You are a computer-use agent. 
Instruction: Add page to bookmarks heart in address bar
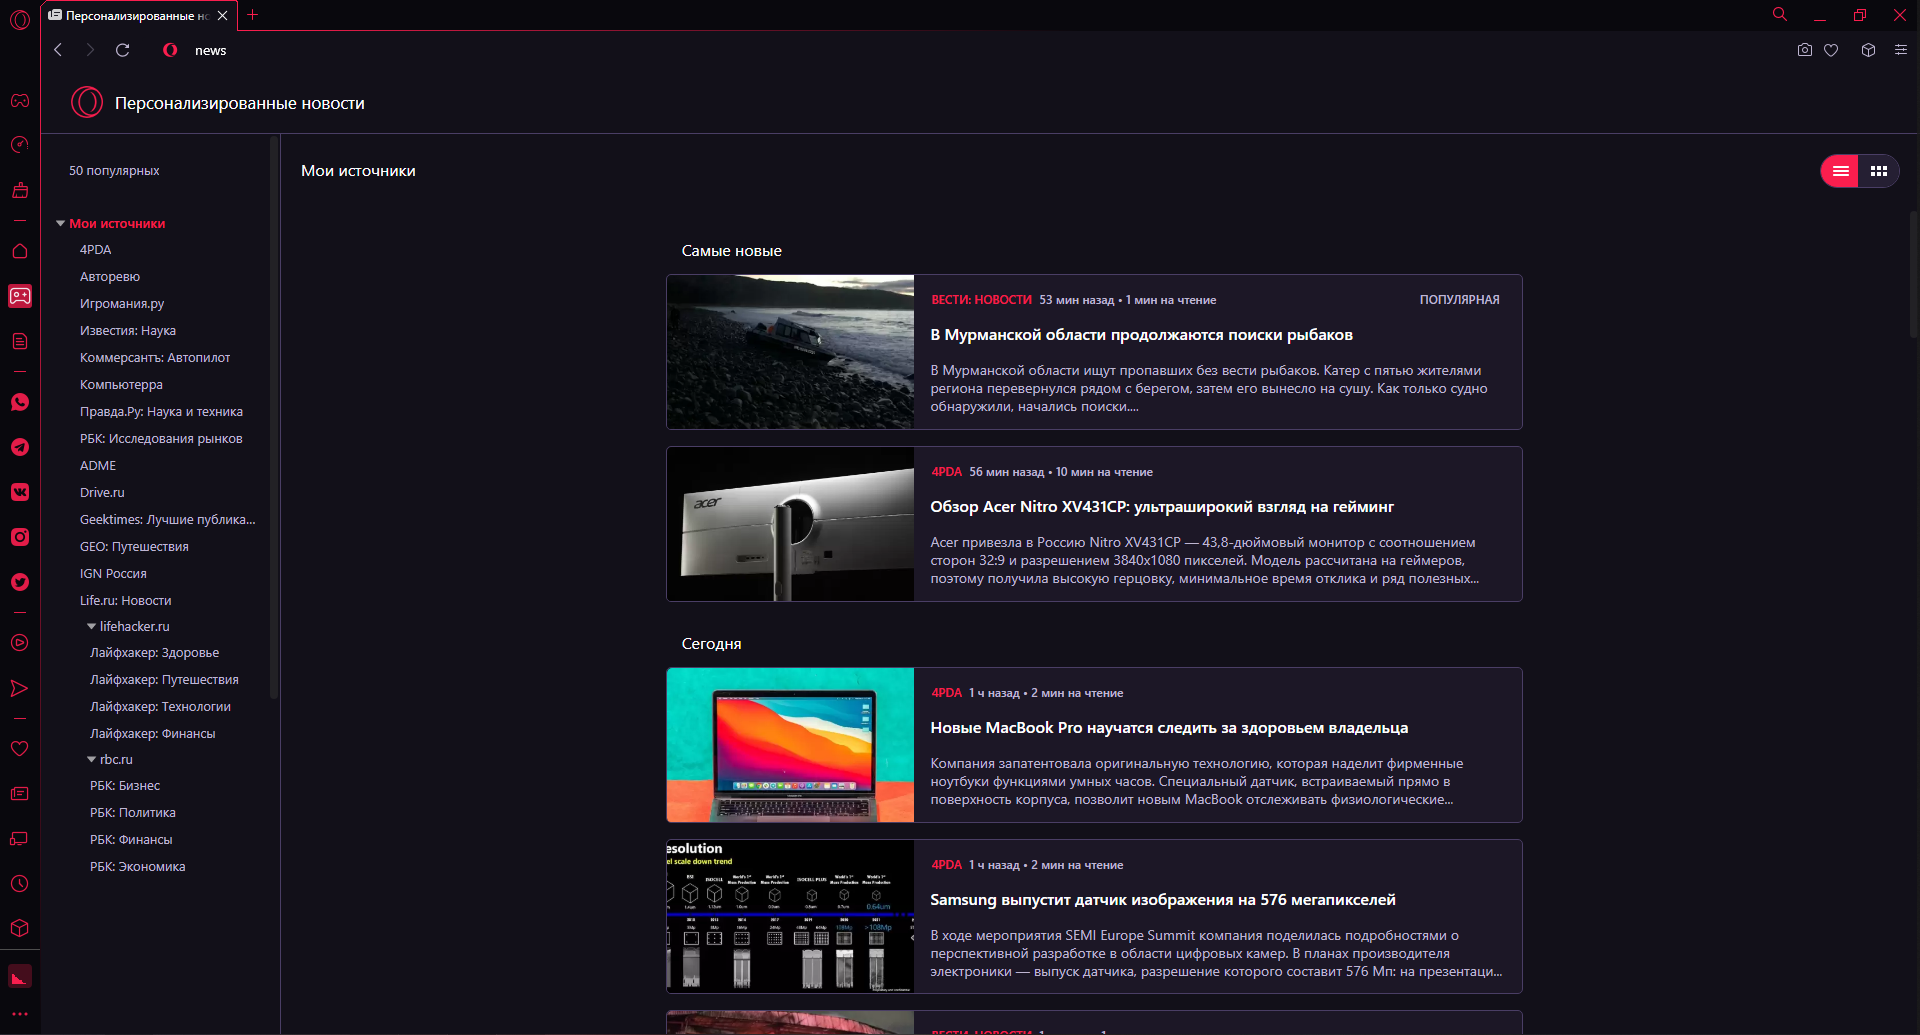click(x=1831, y=50)
